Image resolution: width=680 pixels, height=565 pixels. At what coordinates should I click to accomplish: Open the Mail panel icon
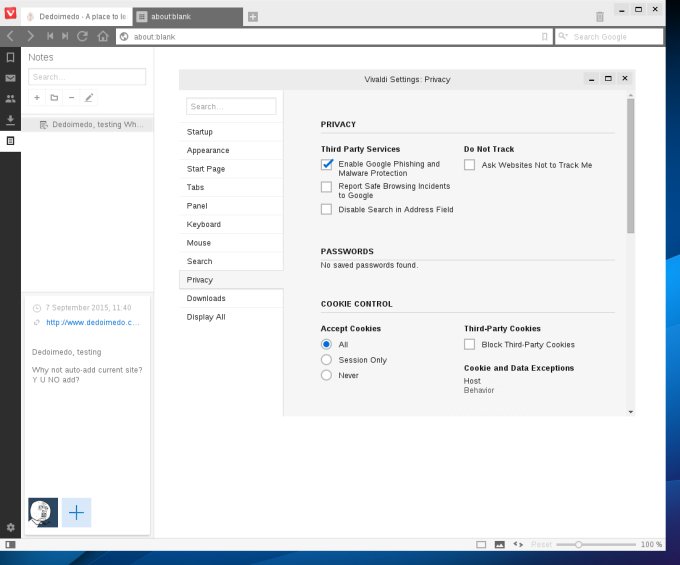coord(10,78)
